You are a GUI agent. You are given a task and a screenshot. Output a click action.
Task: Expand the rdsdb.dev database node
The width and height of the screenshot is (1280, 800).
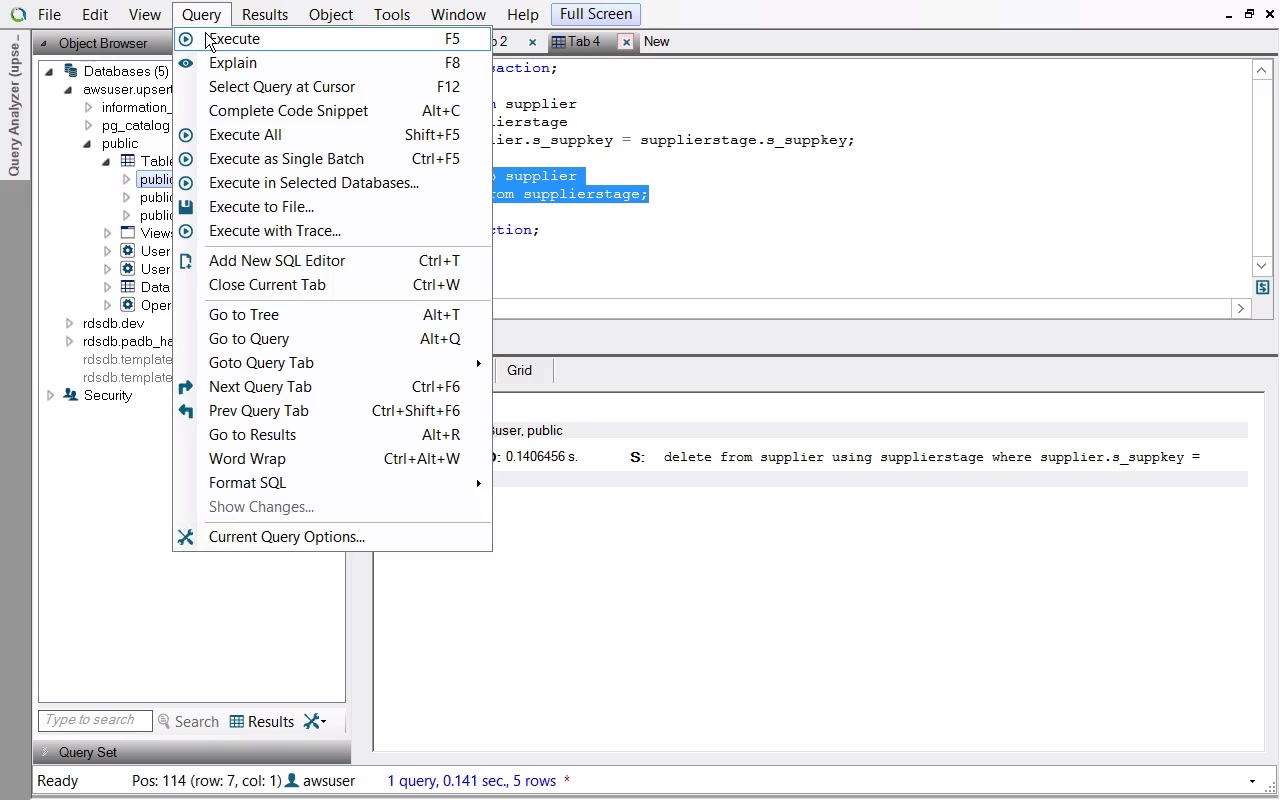click(69, 324)
